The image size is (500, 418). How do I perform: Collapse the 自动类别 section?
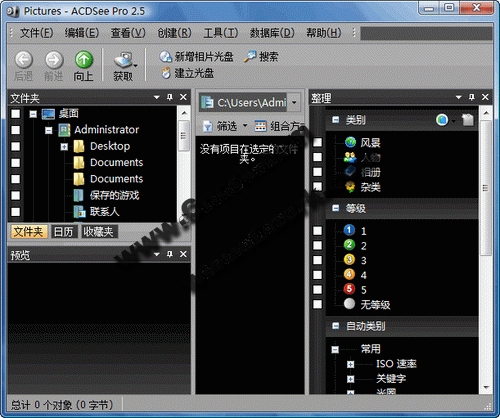point(336,326)
